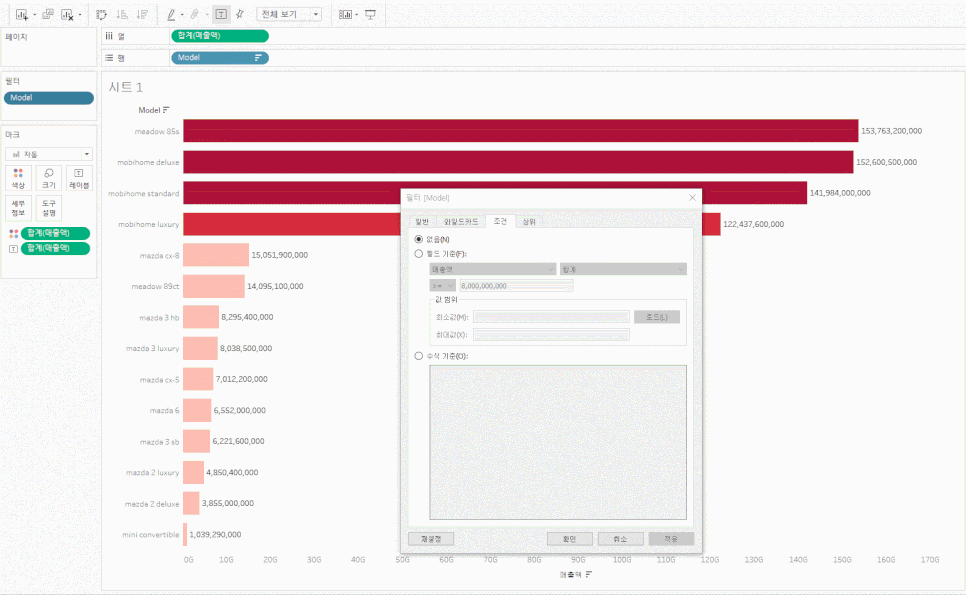Click the 로드(L) button
Image resolution: width=966 pixels, height=595 pixels.
point(657,317)
